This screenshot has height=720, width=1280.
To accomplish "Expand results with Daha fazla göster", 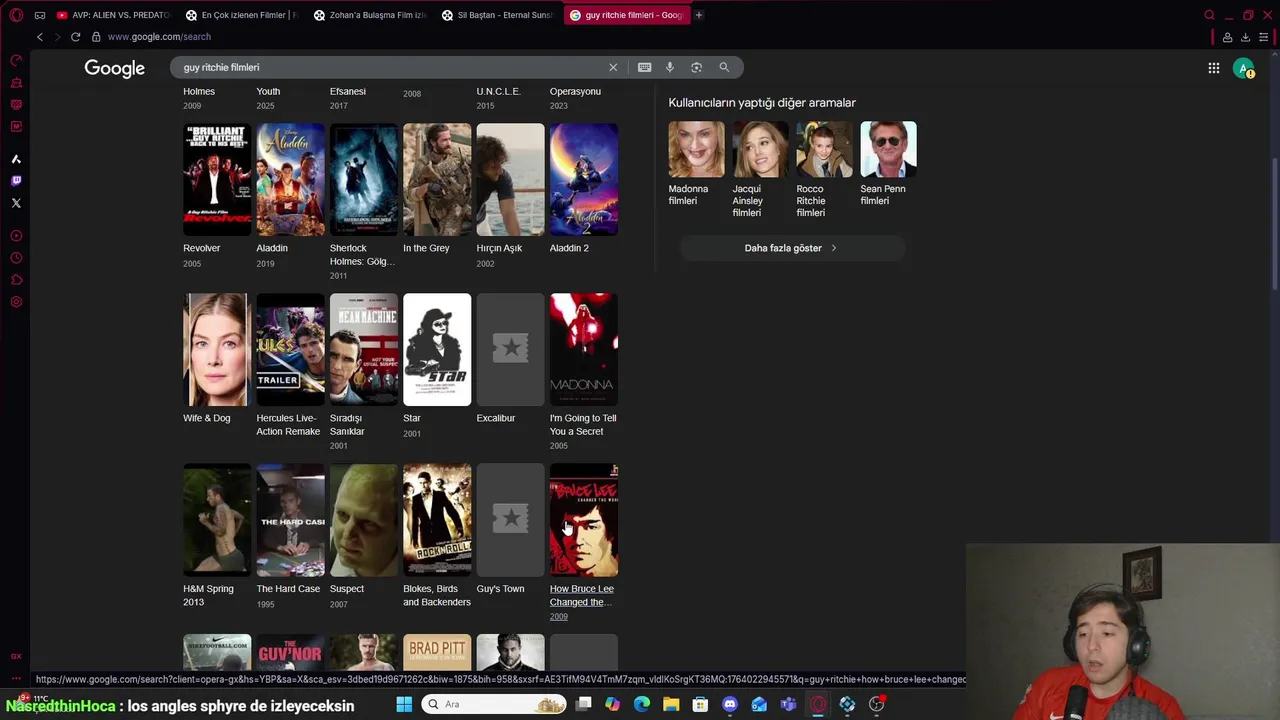I will (792, 248).
